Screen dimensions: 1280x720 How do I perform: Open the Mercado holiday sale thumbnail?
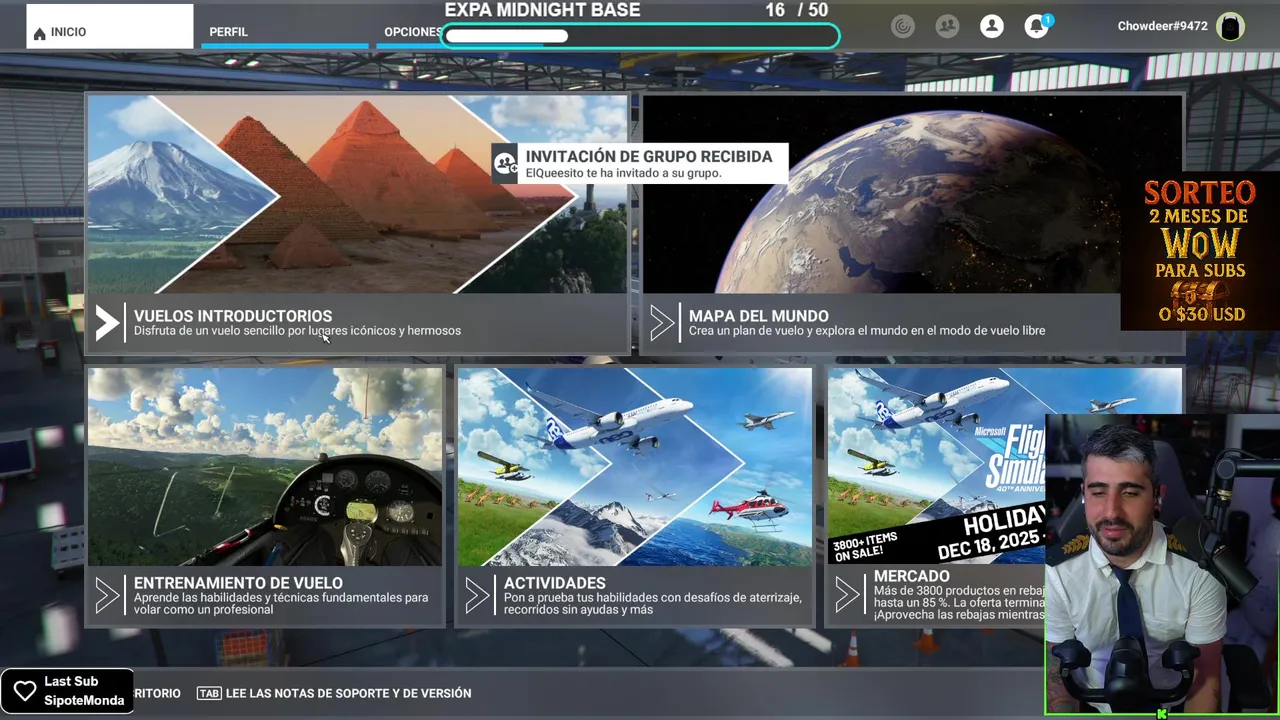click(937, 467)
